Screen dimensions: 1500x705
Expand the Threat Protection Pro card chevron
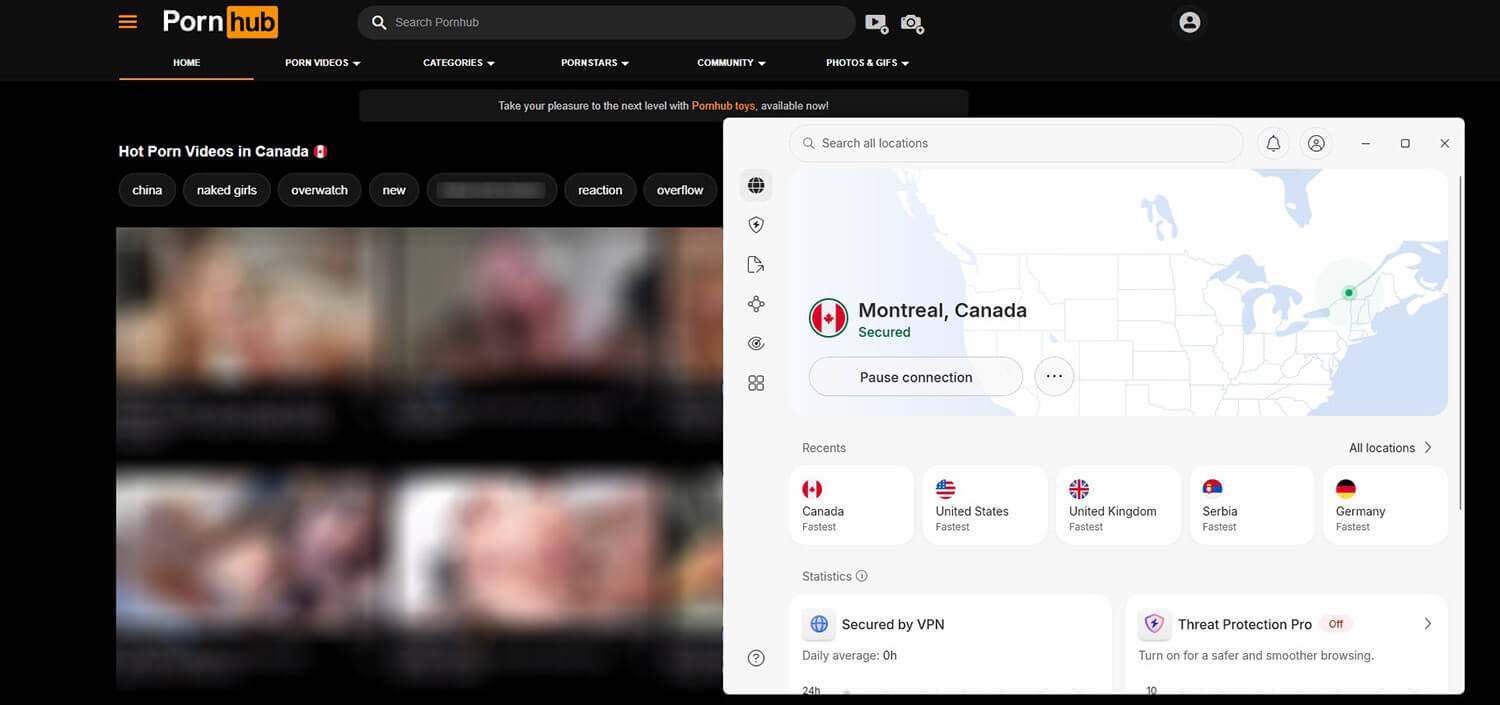coord(1427,624)
